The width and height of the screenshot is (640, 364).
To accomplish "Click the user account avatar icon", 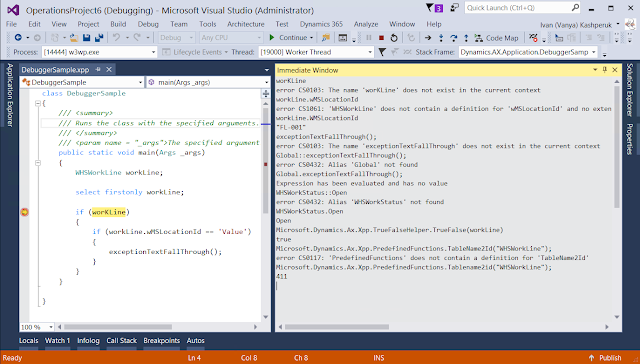I will point(630,24).
